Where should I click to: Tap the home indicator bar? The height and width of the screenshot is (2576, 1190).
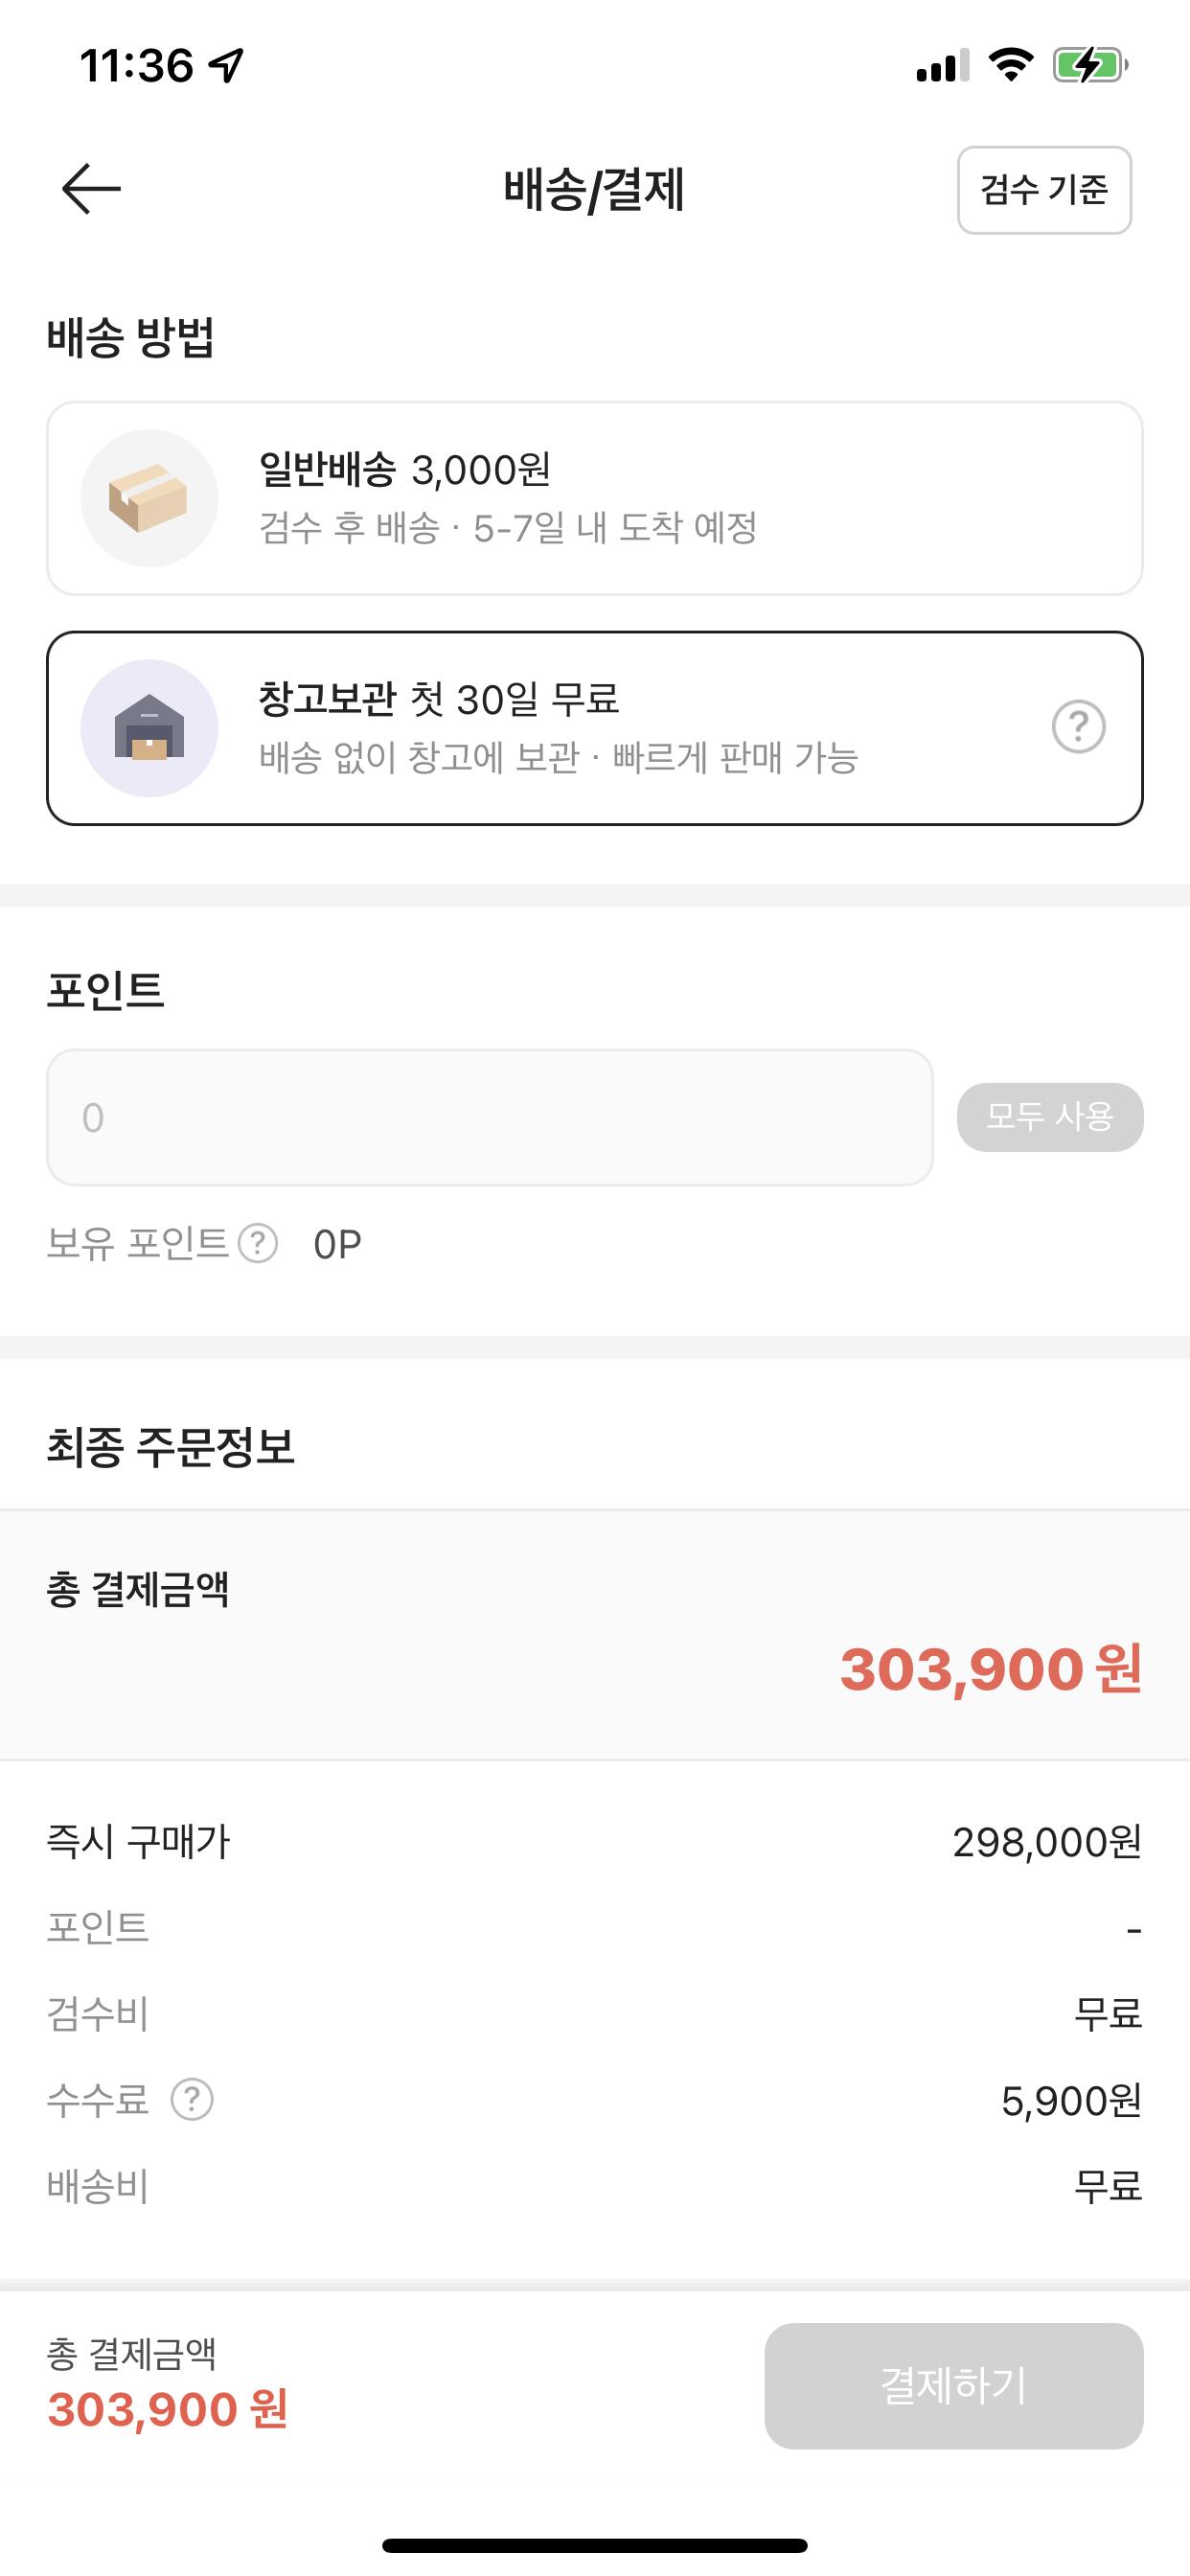click(x=594, y=2545)
